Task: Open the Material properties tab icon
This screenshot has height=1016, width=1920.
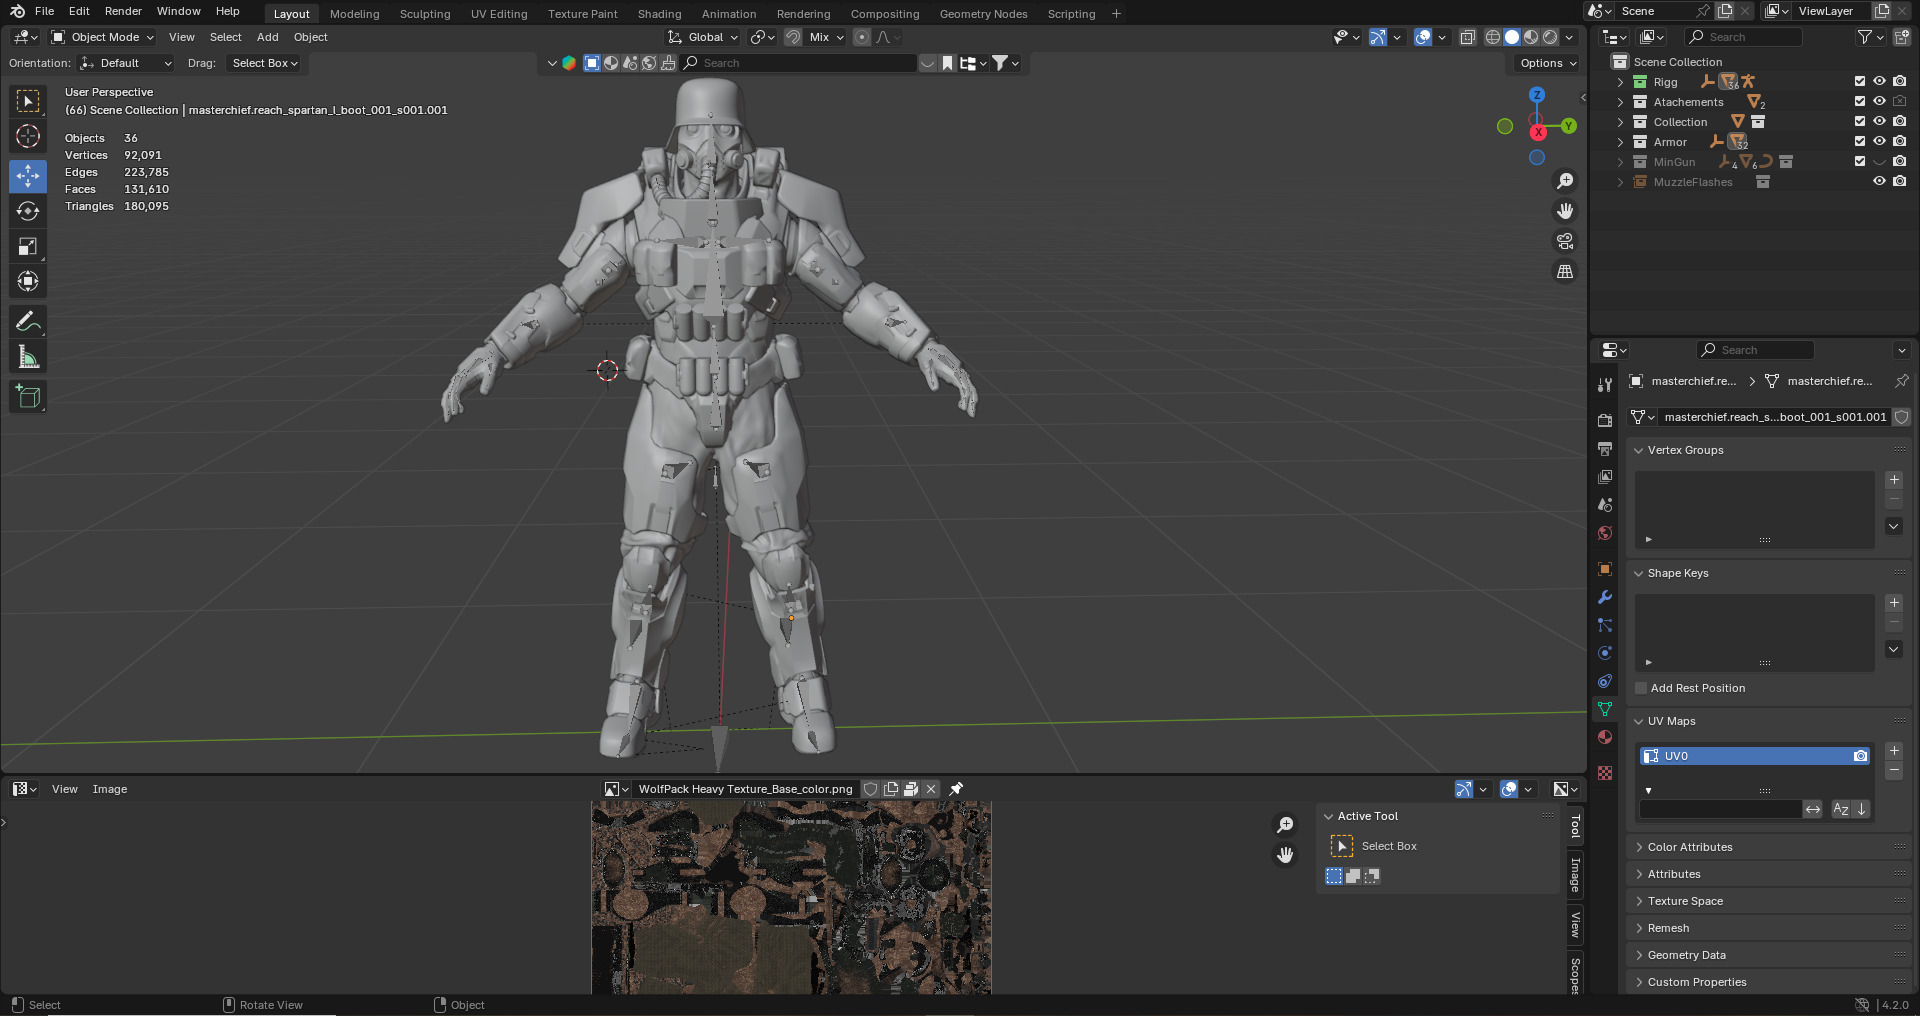Action: coord(1605,737)
